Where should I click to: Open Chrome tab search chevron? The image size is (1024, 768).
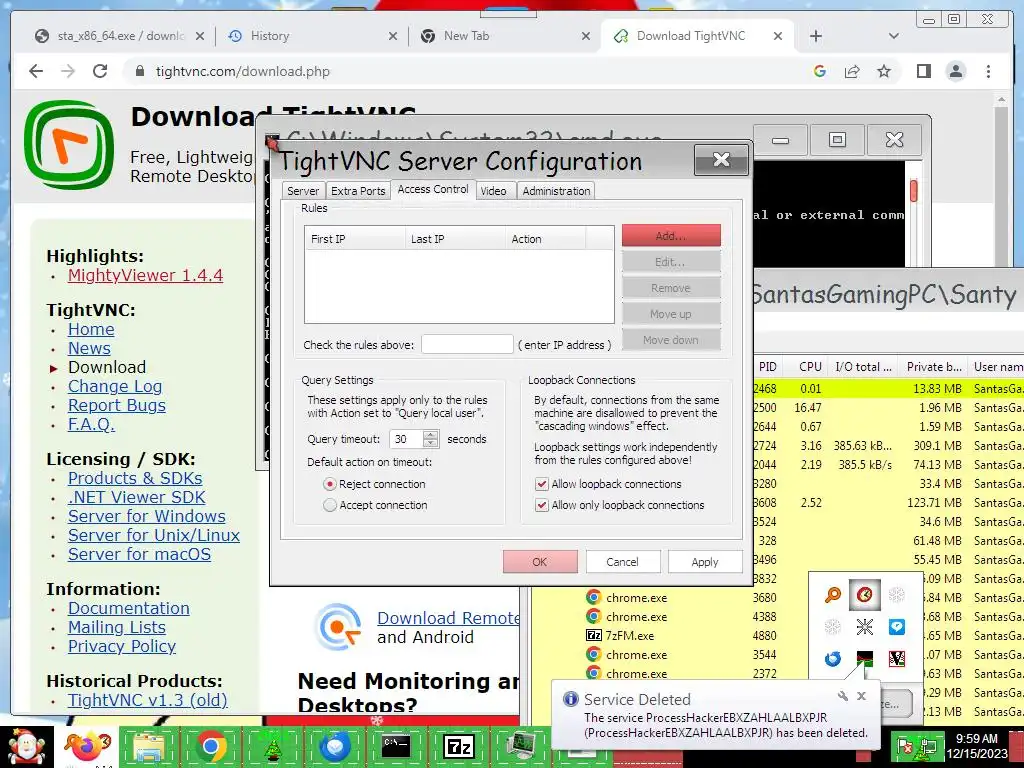click(893, 36)
